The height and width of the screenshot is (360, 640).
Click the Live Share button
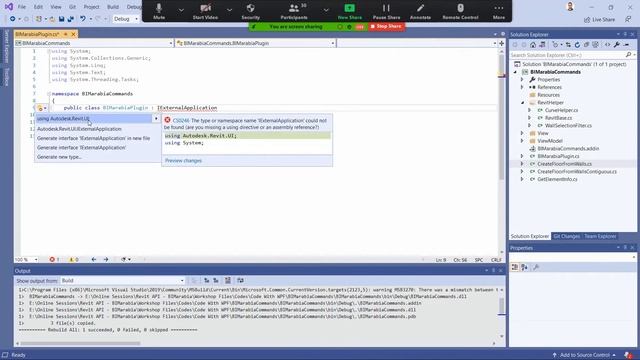[599, 20]
